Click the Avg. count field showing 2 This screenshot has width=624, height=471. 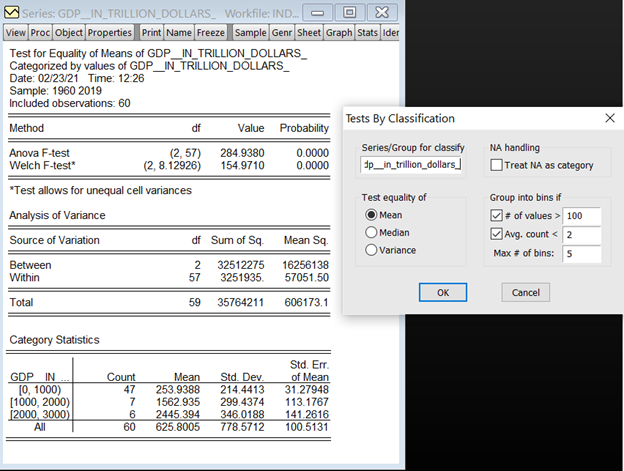coord(581,234)
